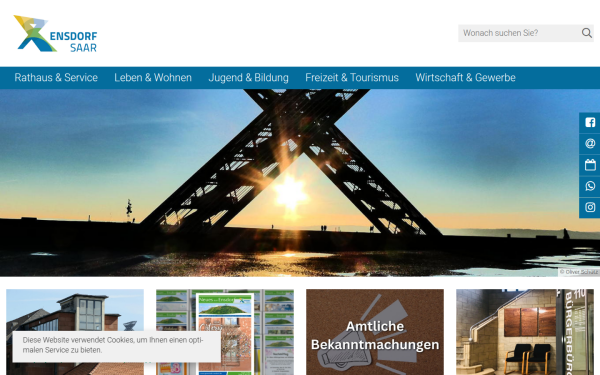Open the Facebook sidebar icon
Screen dimensions: 600x375
590,122
